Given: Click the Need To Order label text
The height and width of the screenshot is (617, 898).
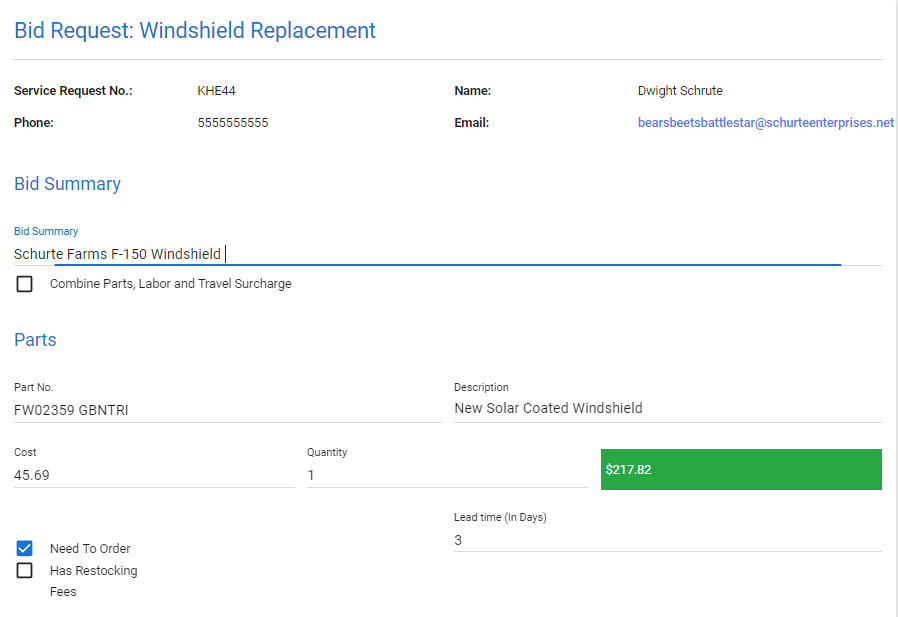Looking at the screenshot, I should tap(90, 549).
